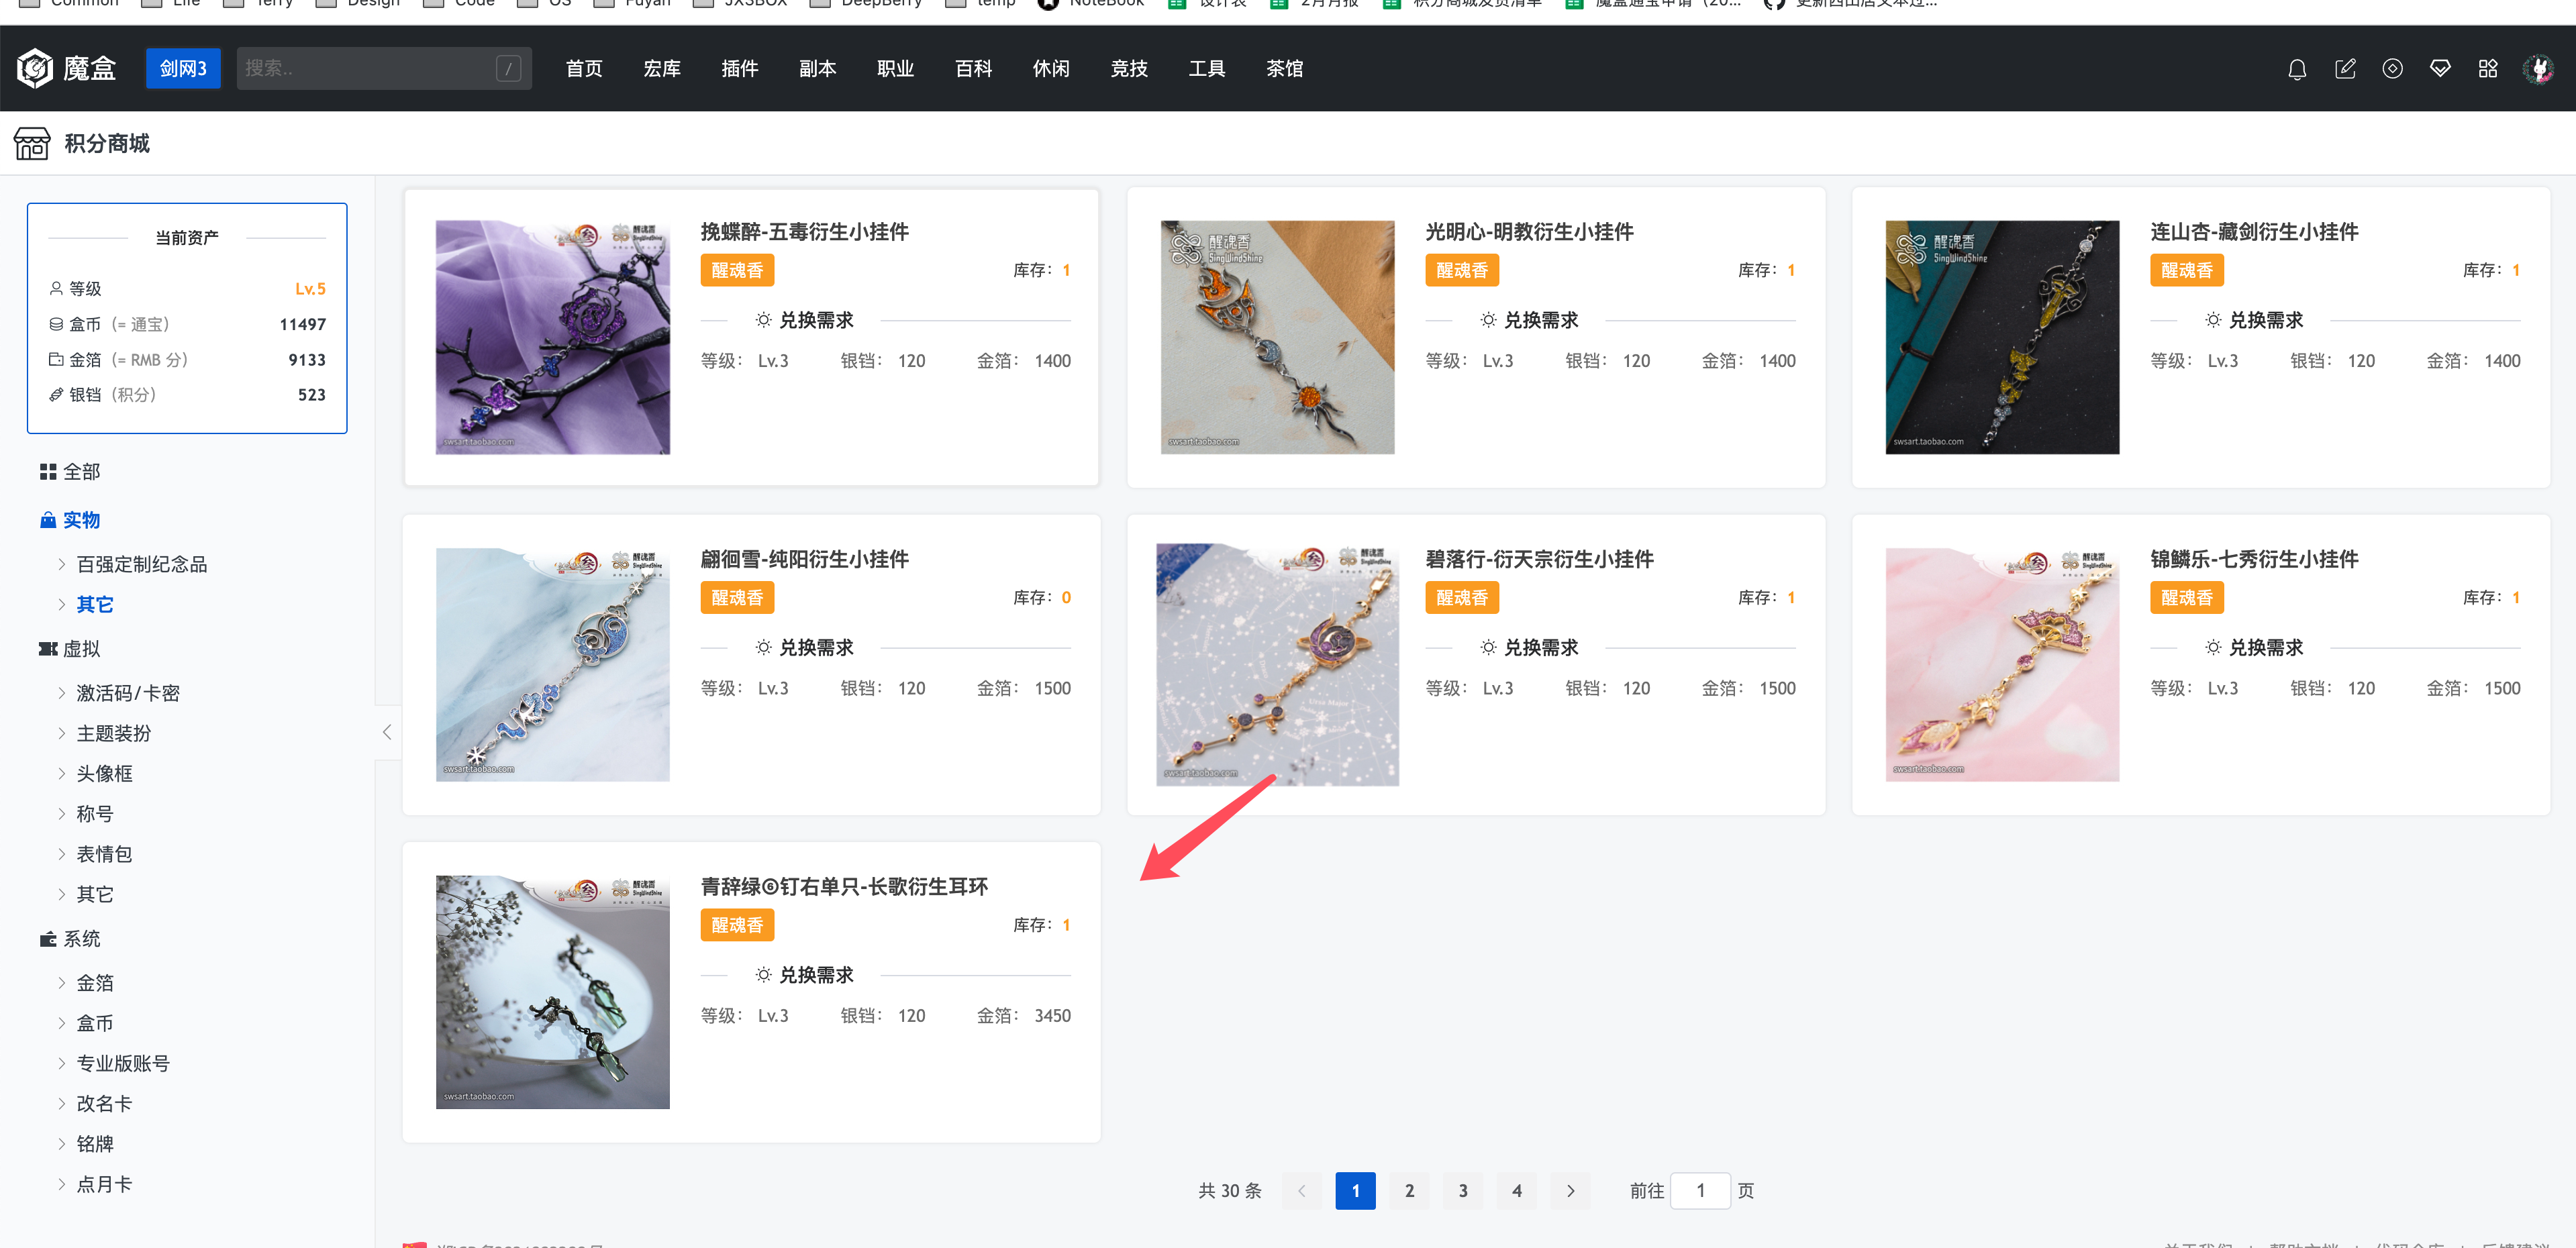Click the 魔盒 logo icon
Screen dimensions: 2576x1248
(x=35, y=68)
